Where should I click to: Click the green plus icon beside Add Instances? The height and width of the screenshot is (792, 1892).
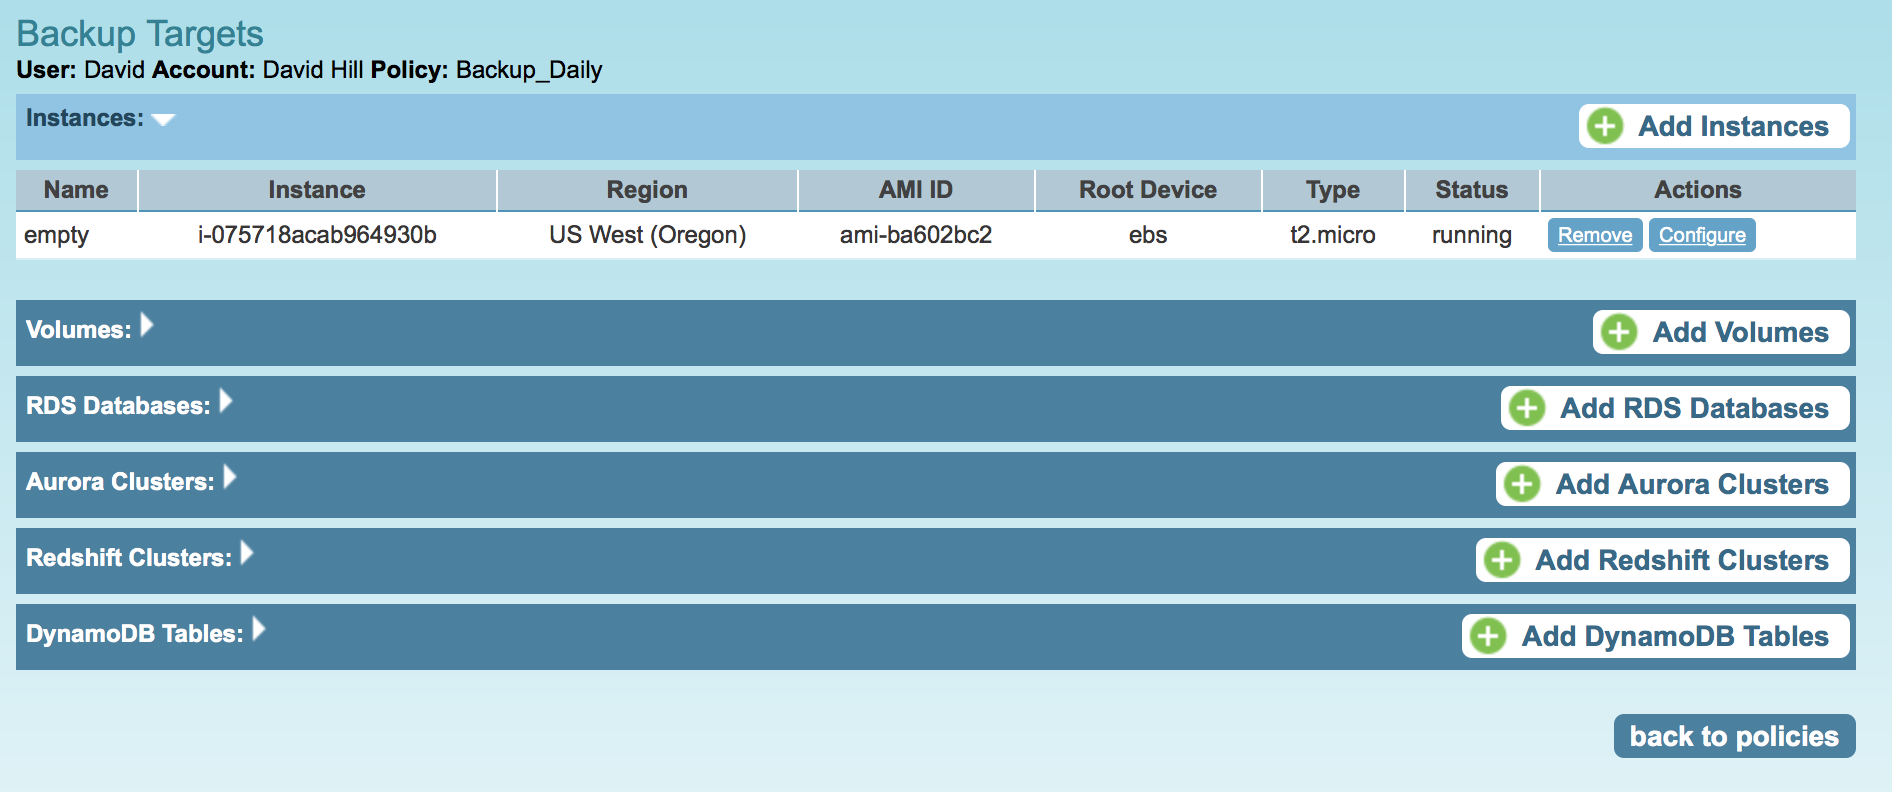click(x=1605, y=126)
